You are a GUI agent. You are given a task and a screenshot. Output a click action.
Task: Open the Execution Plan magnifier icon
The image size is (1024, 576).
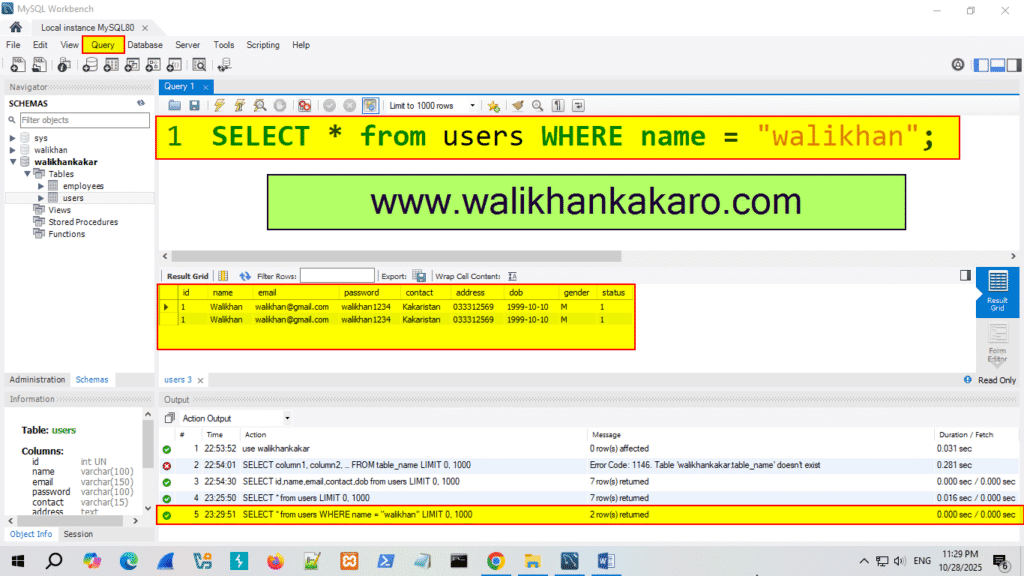(x=258, y=105)
